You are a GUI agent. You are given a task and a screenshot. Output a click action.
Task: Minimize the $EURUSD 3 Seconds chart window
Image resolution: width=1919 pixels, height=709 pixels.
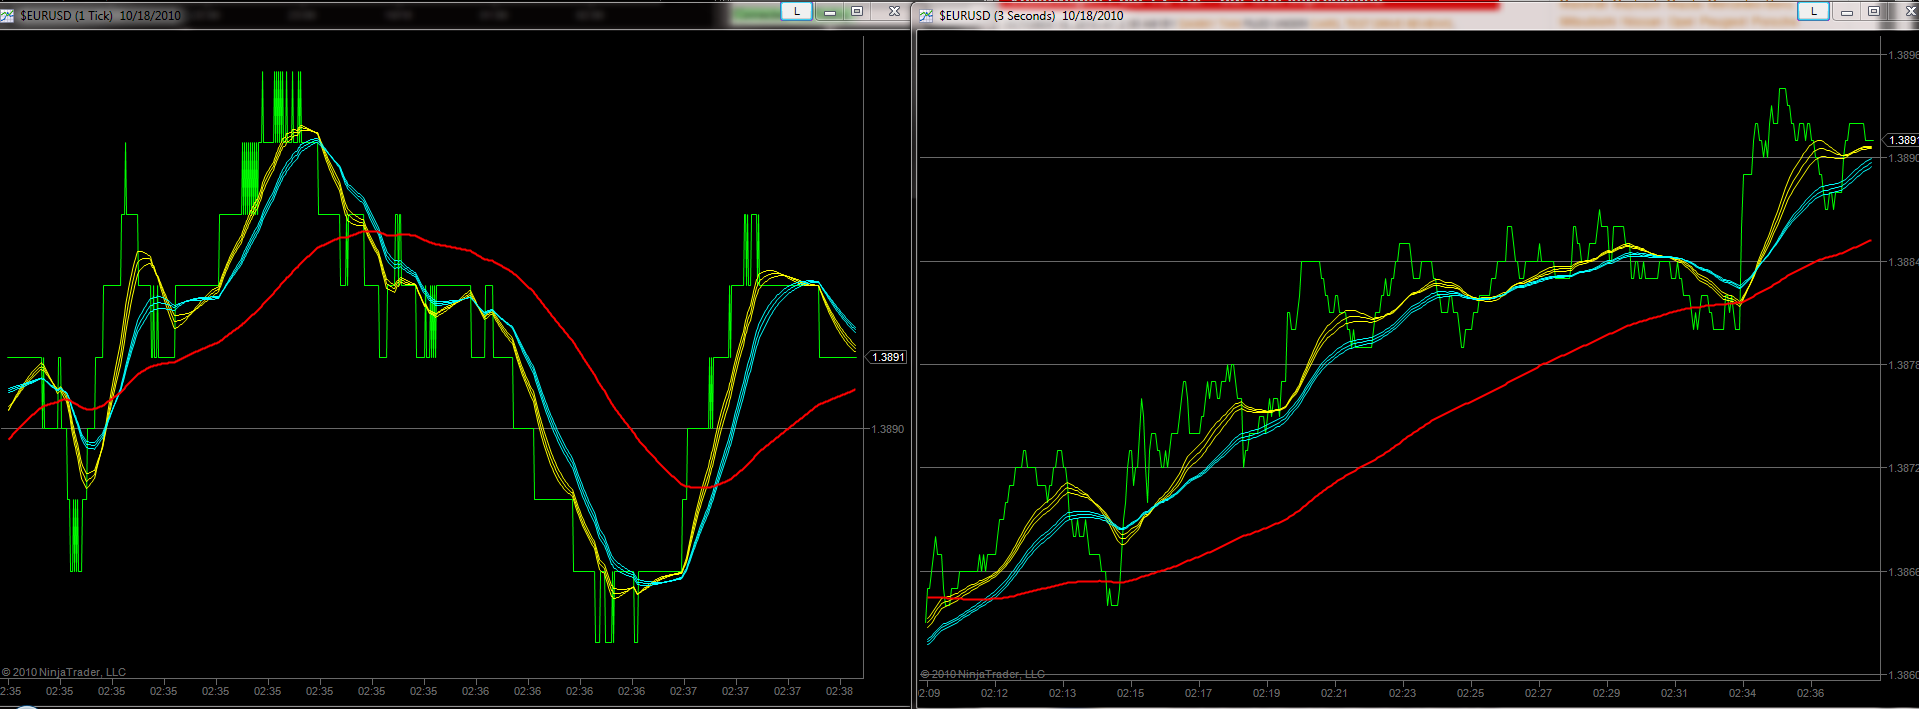(1847, 11)
